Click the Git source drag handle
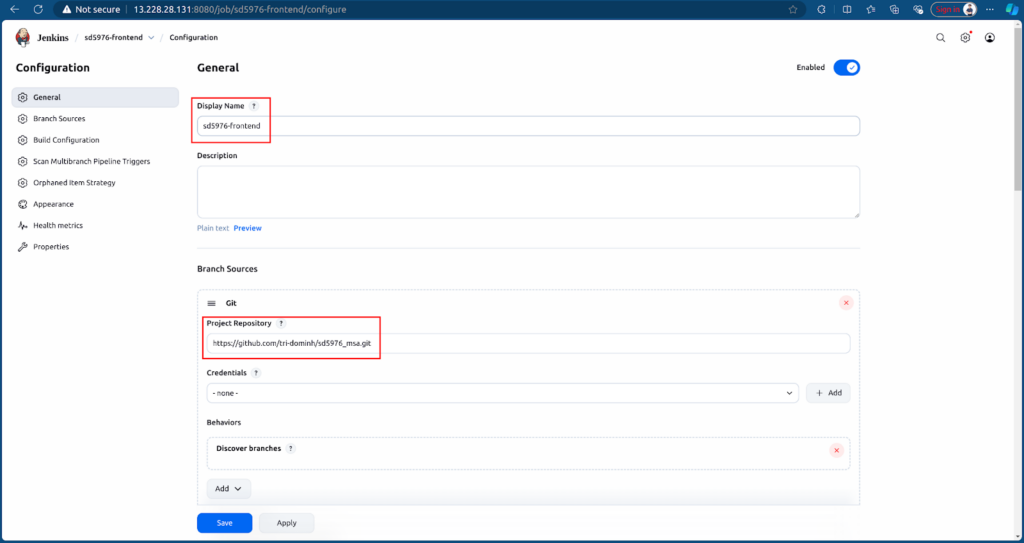1024x543 pixels. (212, 303)
